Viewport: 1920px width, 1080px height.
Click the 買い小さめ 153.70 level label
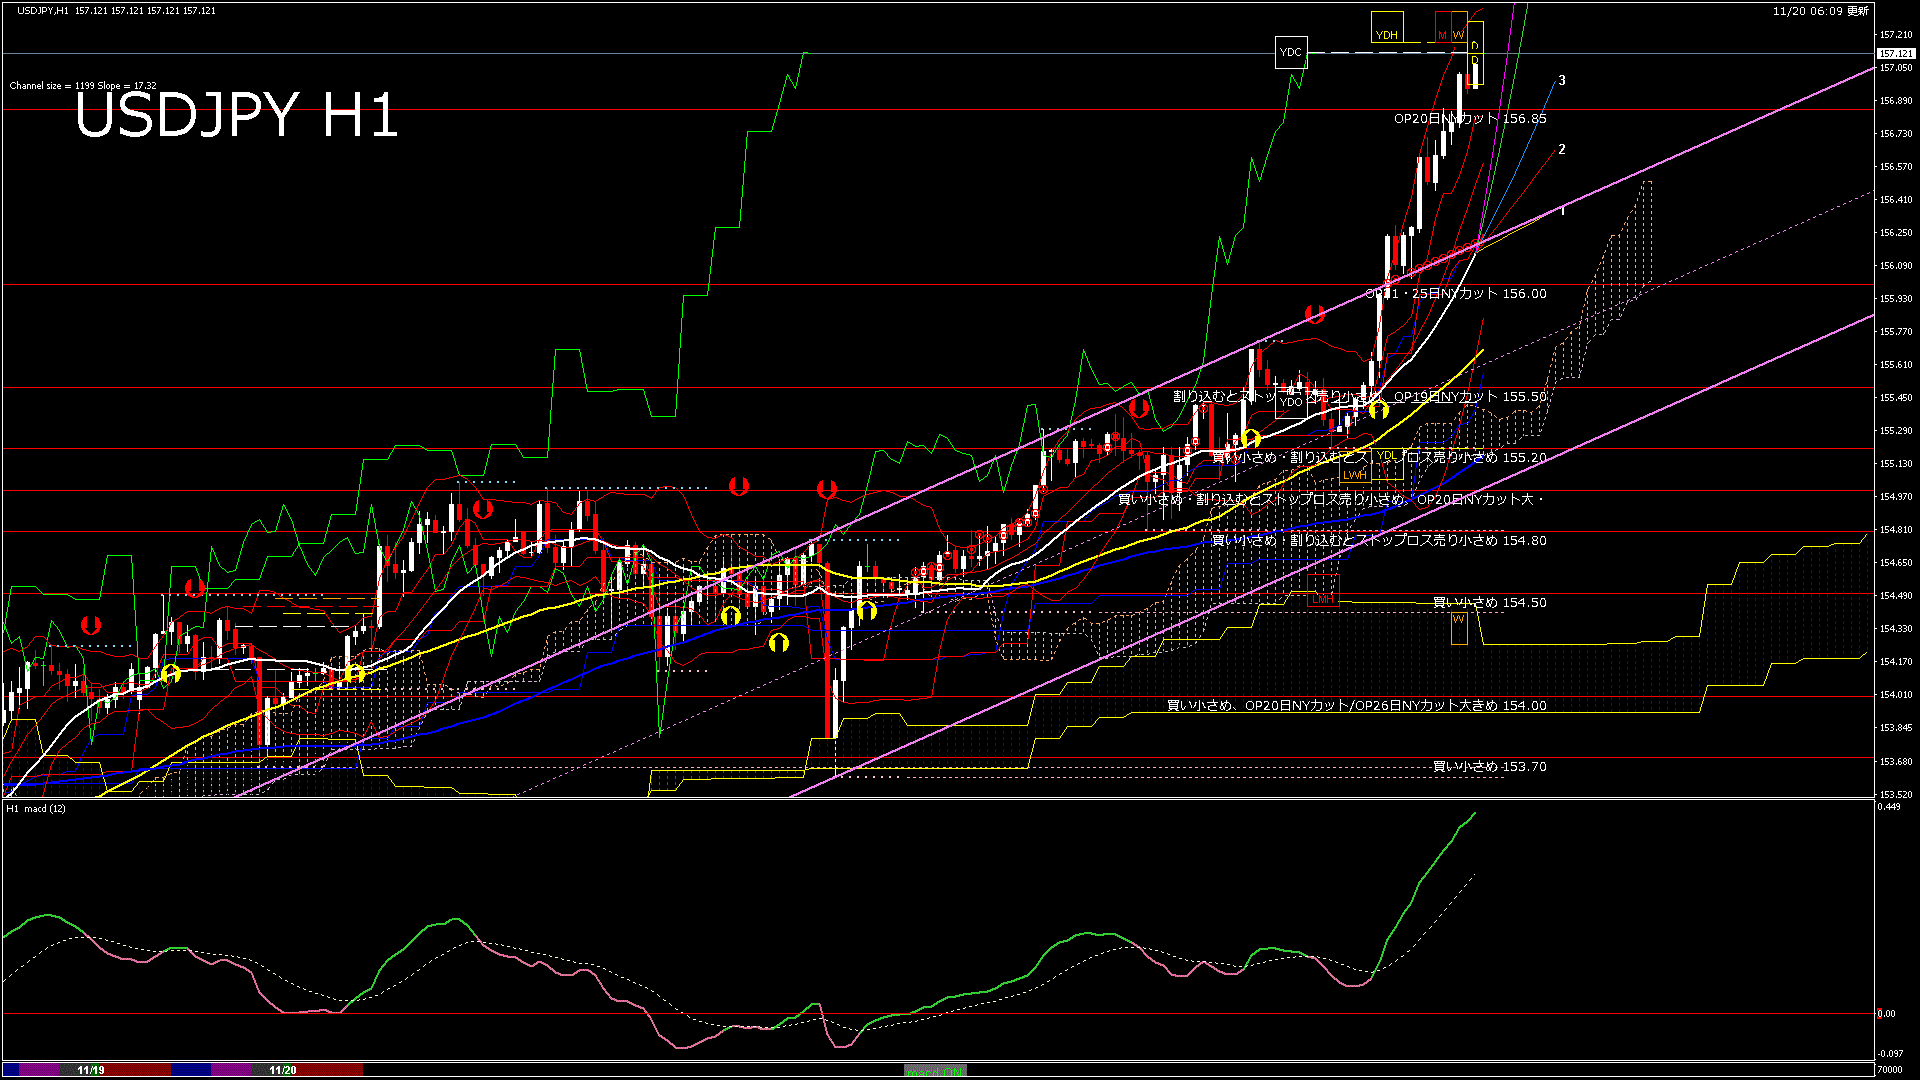1489,766
